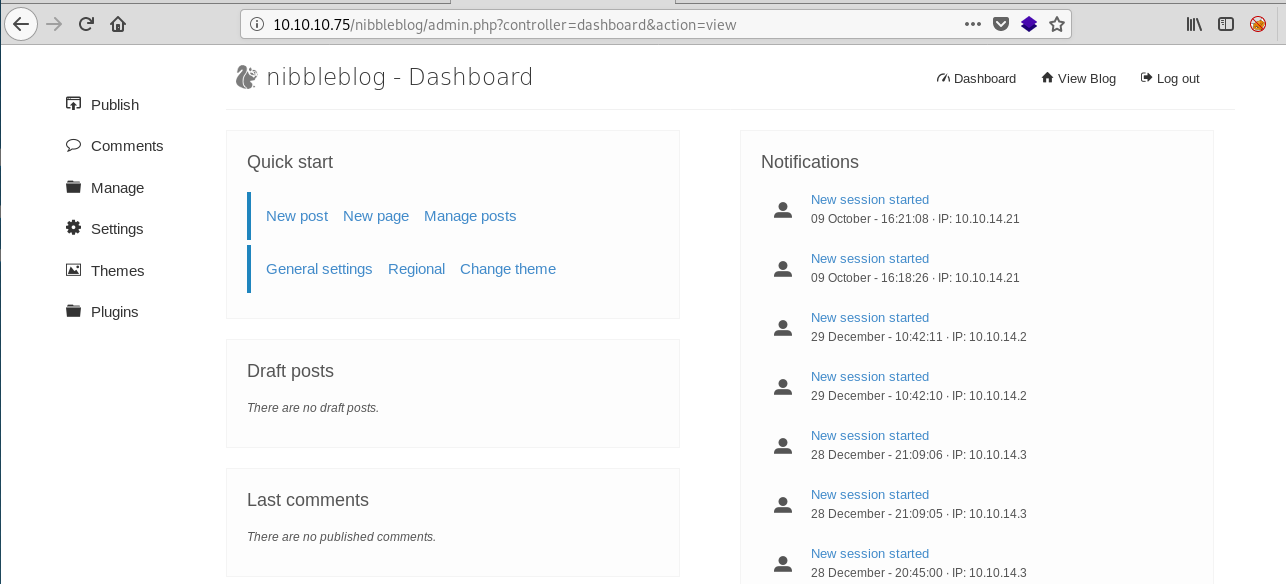Open the browser home icon
The image size is (1286, 584).
pos(118,24)
